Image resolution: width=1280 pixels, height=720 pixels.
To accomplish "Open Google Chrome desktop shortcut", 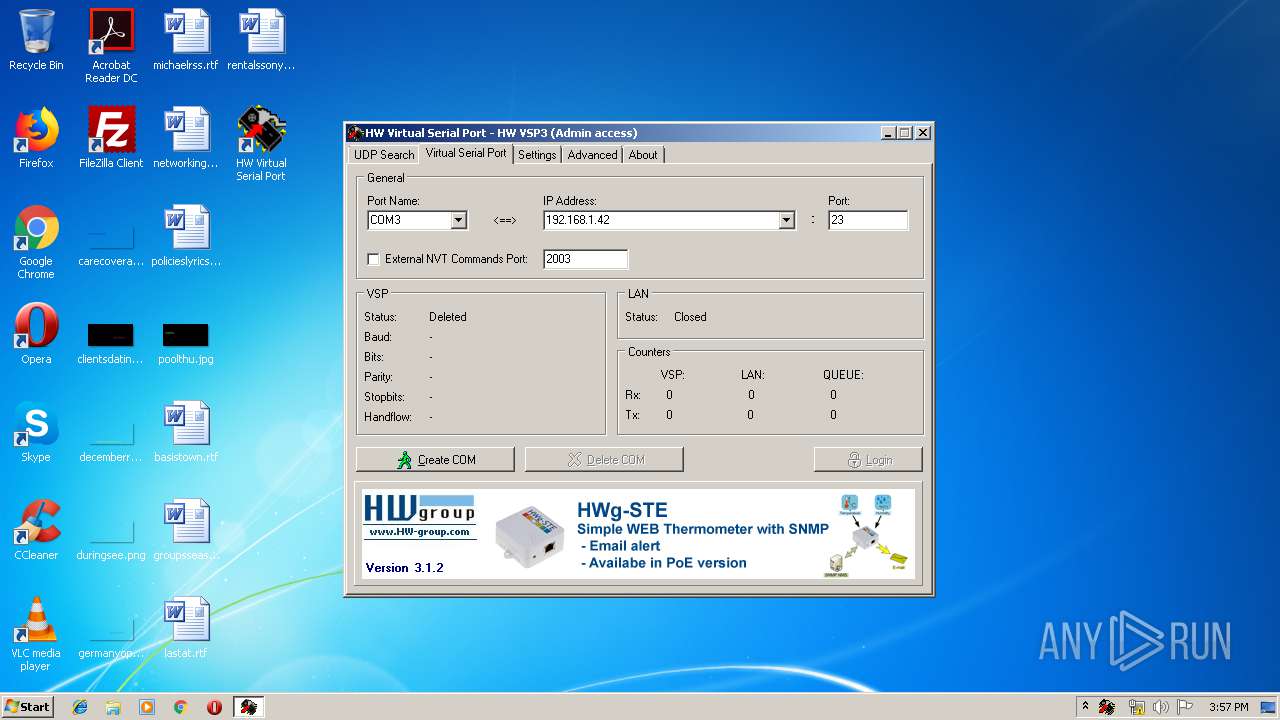I will (x=36, y=242).
